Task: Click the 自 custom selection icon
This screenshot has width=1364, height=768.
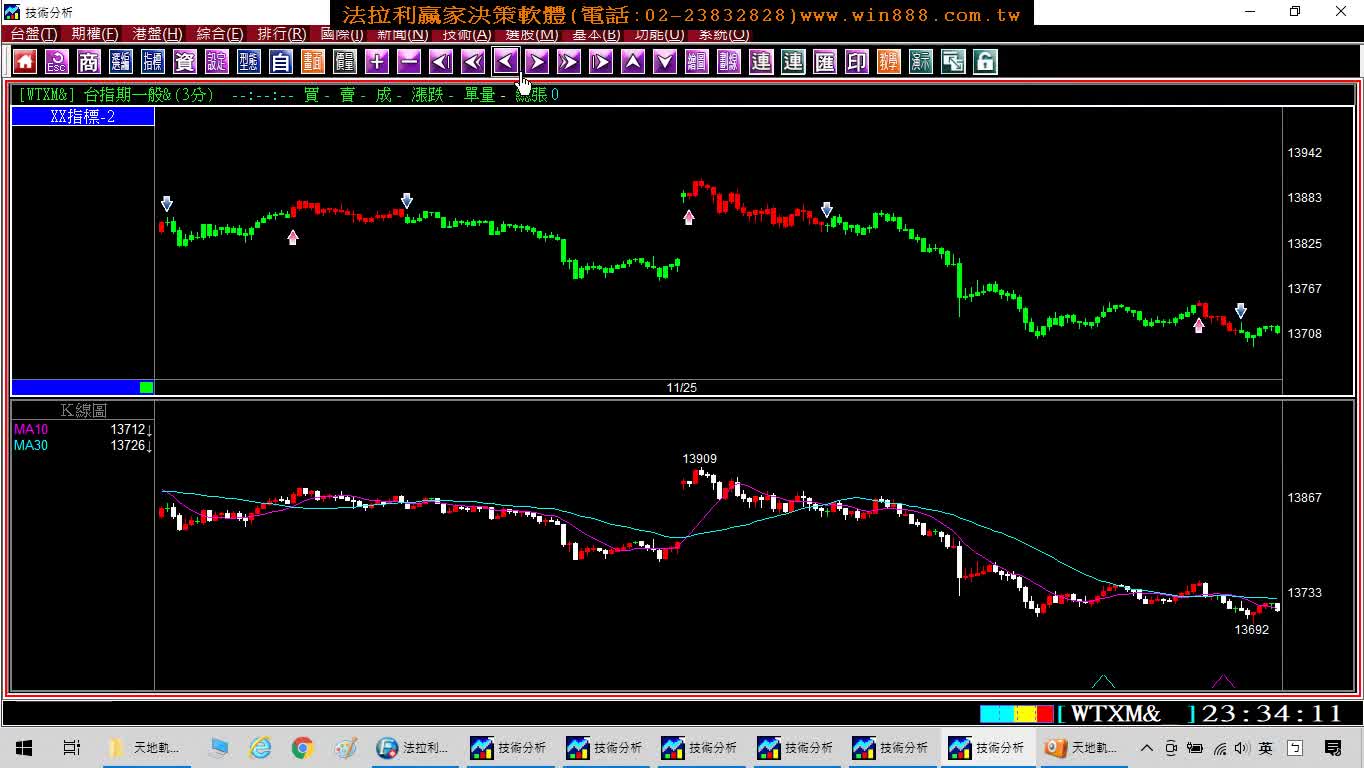Action: click(281, 62)
